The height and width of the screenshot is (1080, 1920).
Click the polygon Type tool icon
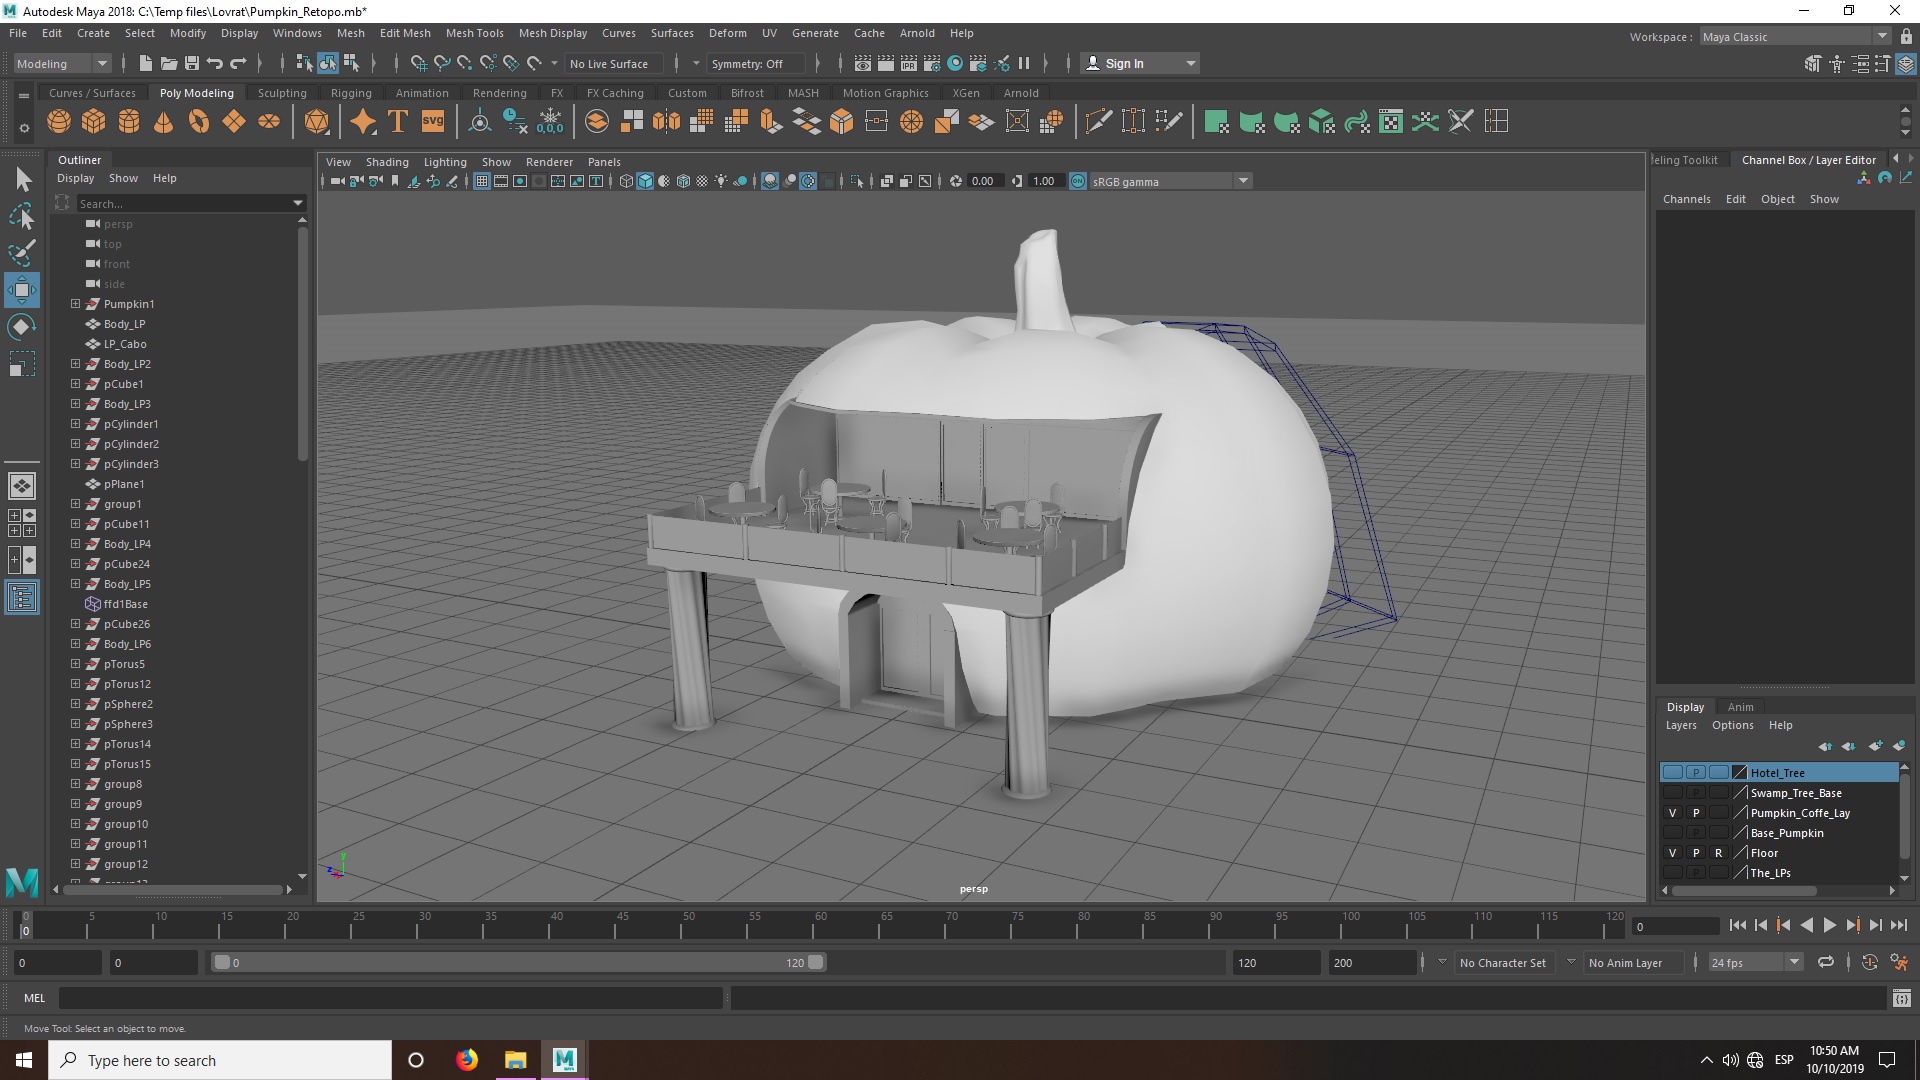click(x=398, y=122)
